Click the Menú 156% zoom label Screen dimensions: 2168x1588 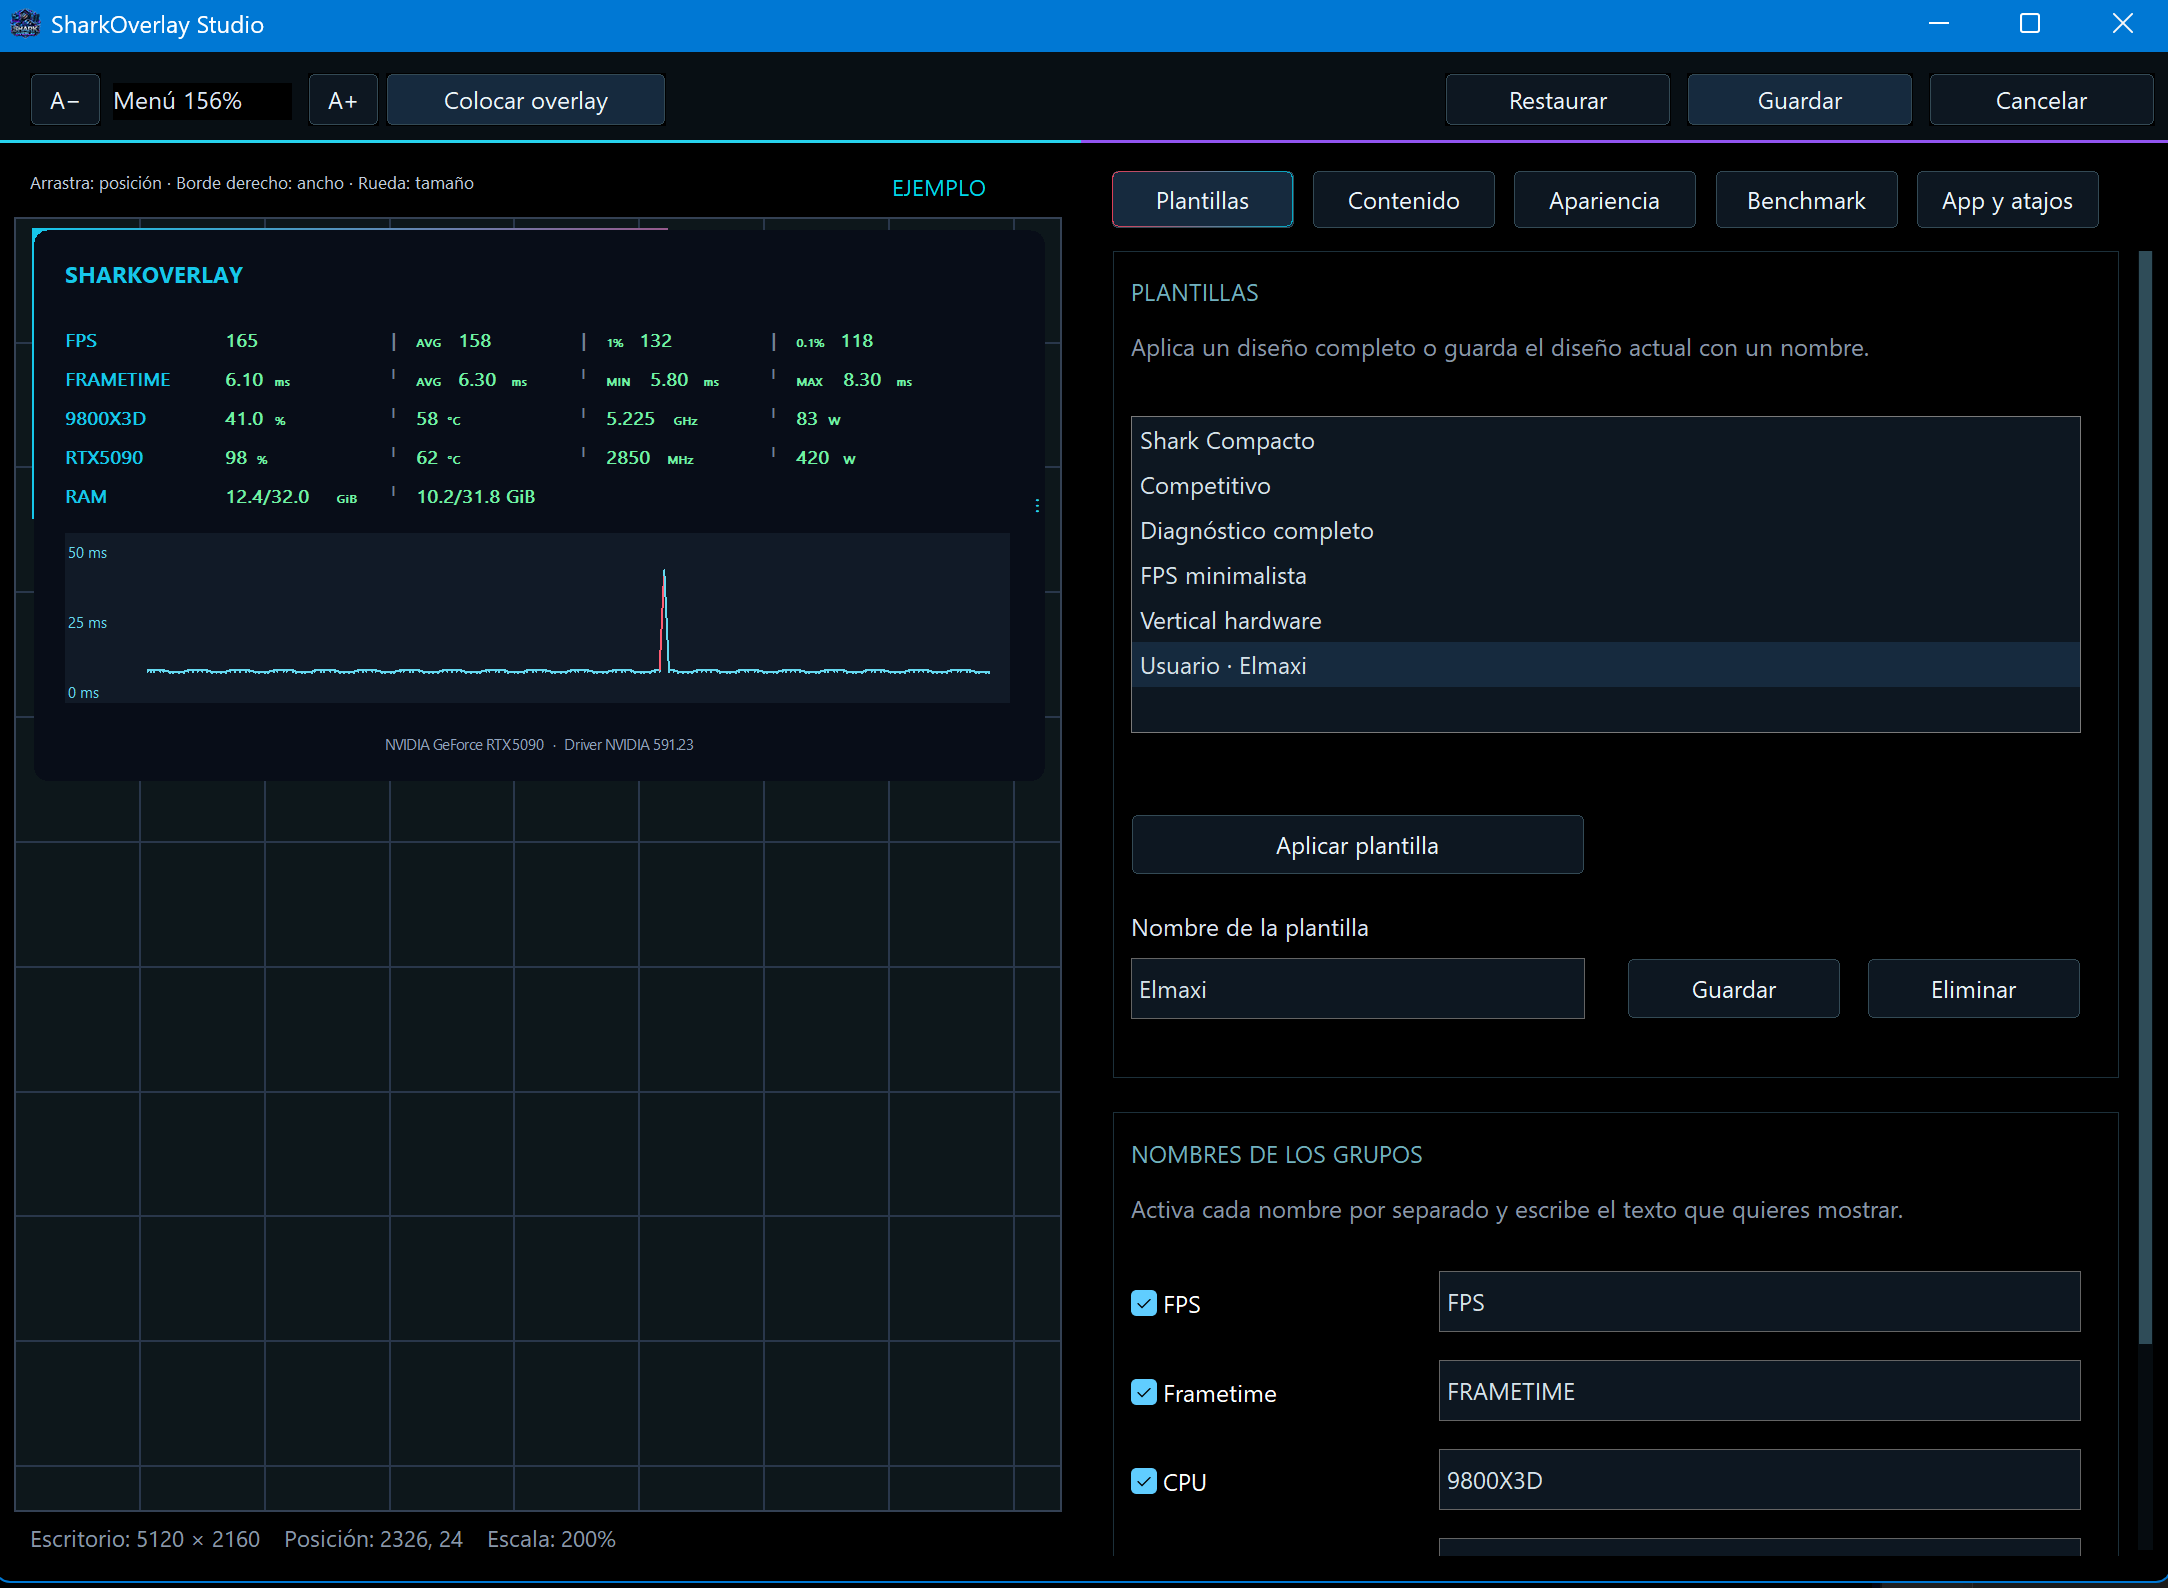point(201,101)
